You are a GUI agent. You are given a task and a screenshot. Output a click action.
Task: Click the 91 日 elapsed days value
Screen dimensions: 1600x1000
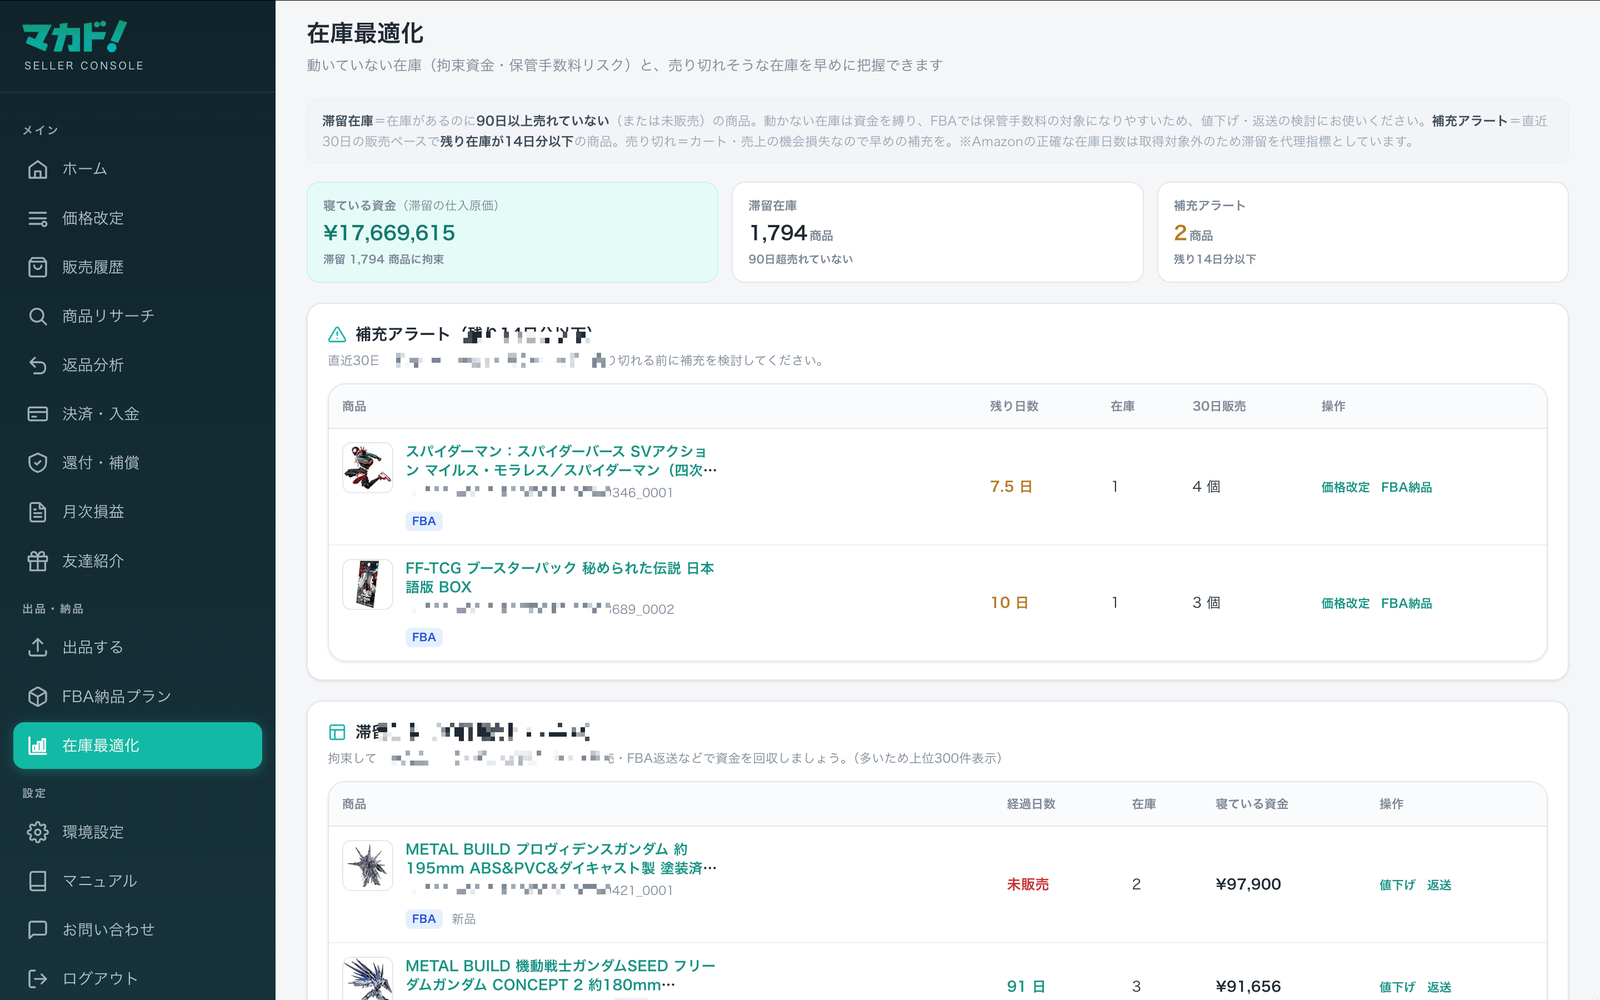[x=1026, y=986]
